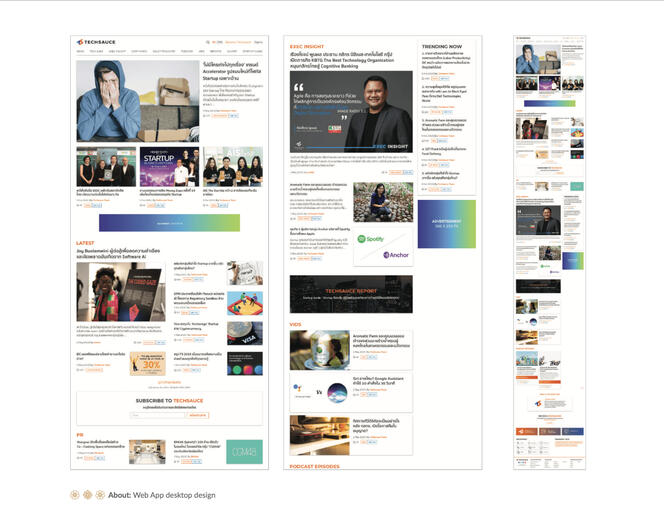Open trending article number 3
This screenshot has width=664, height=524.
[444, 125]
